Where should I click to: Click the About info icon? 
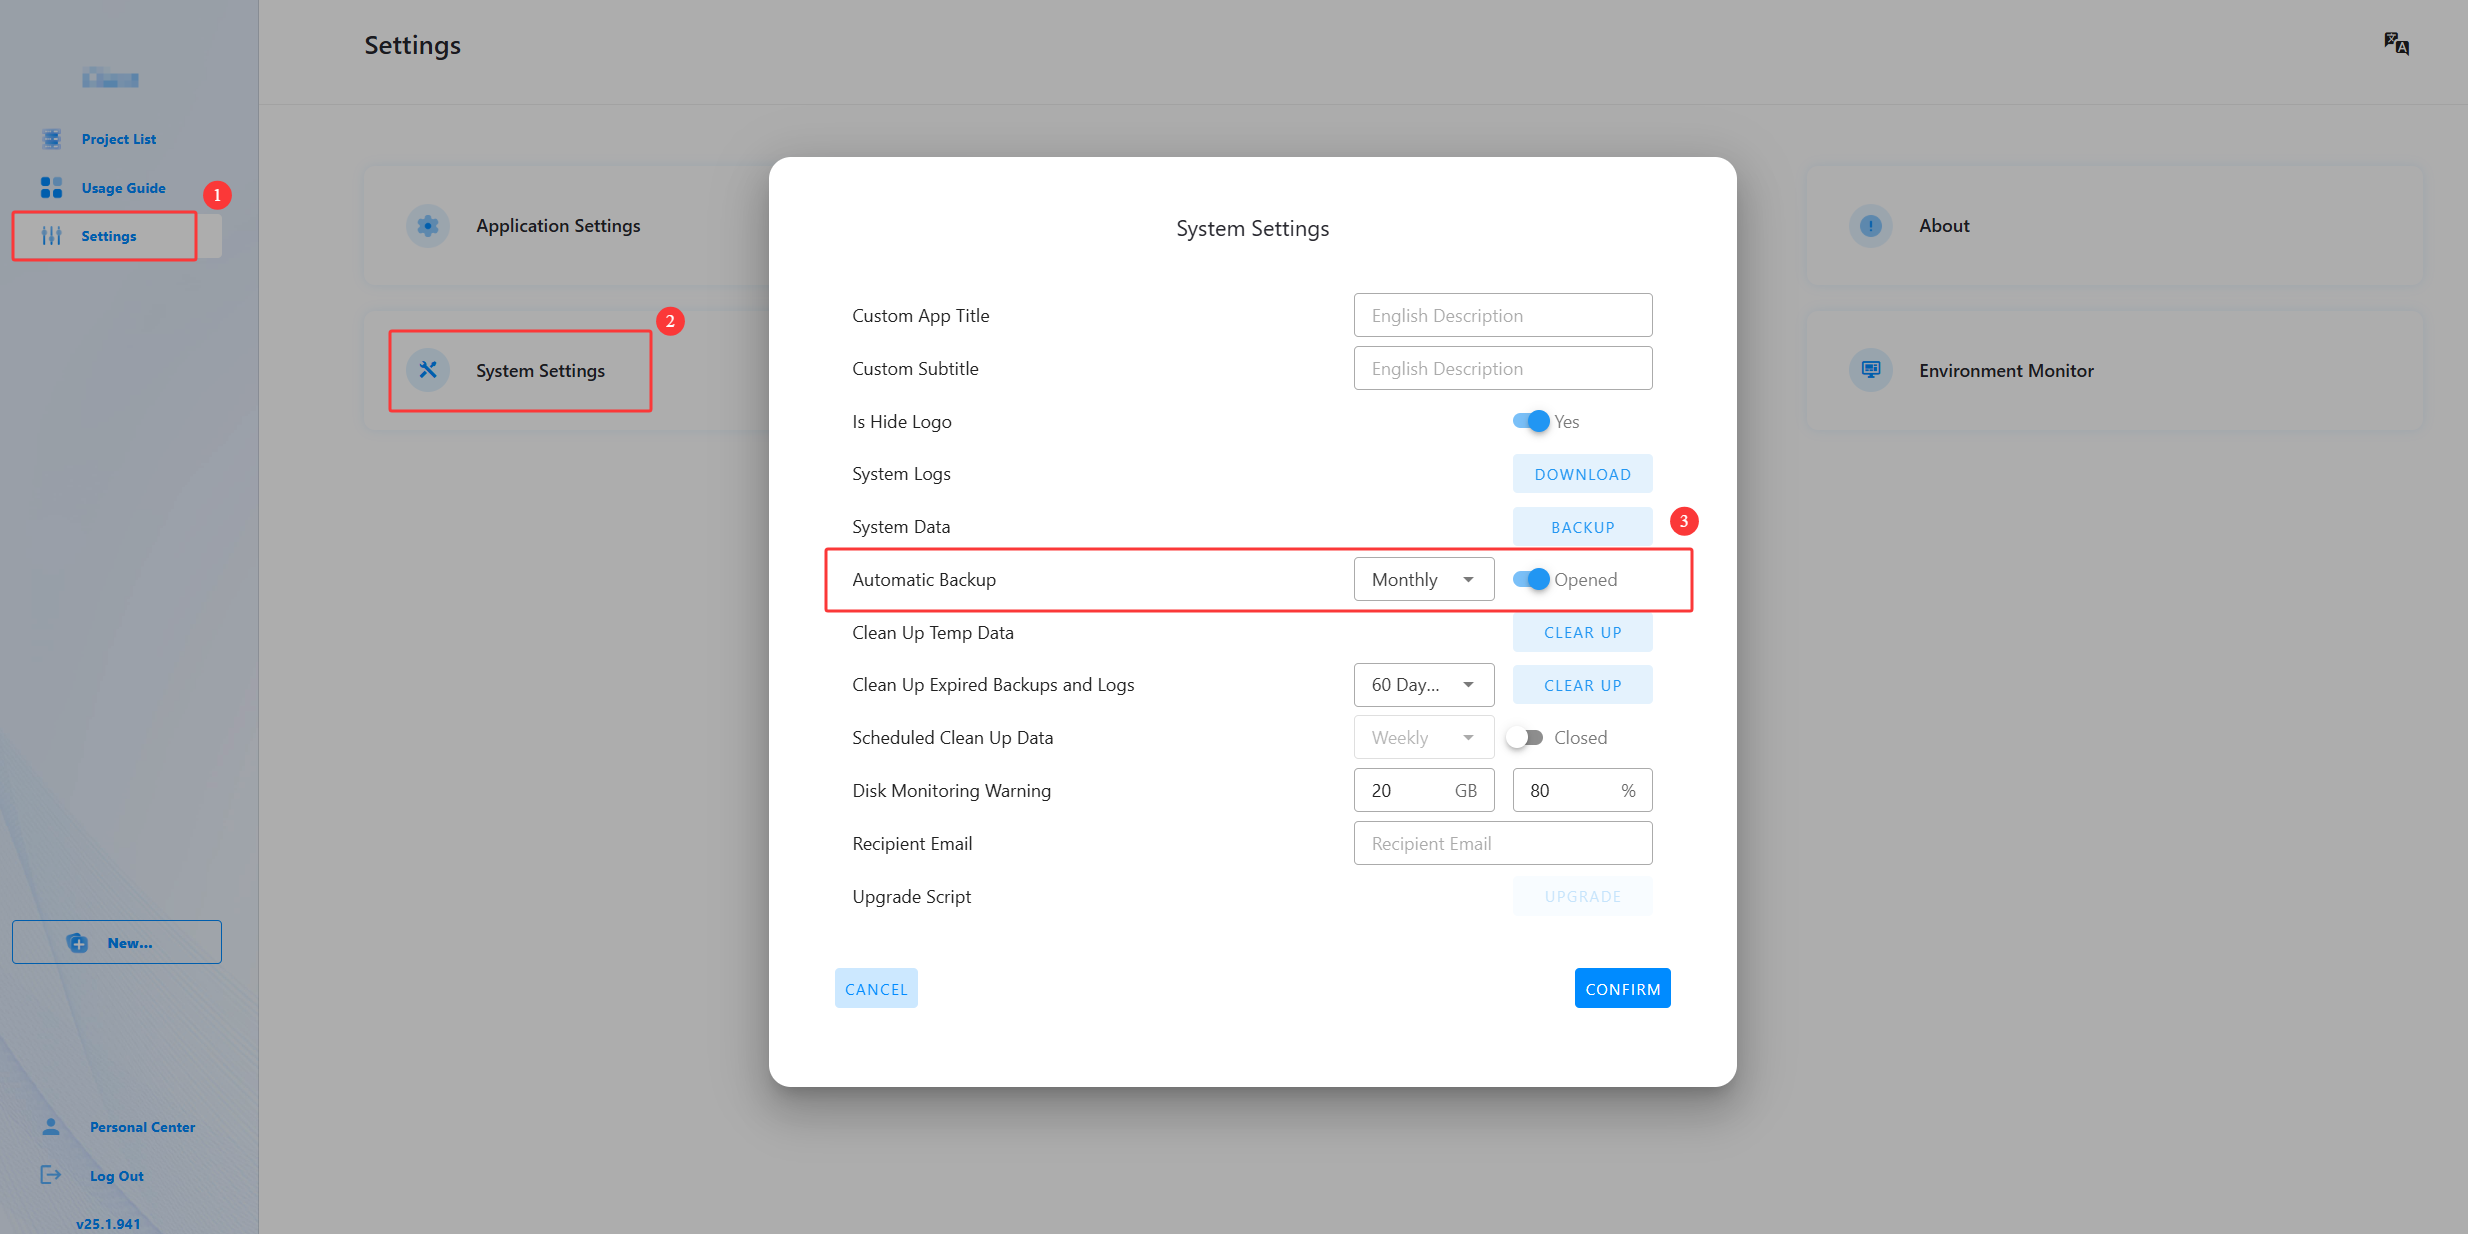coord(1869,225)
